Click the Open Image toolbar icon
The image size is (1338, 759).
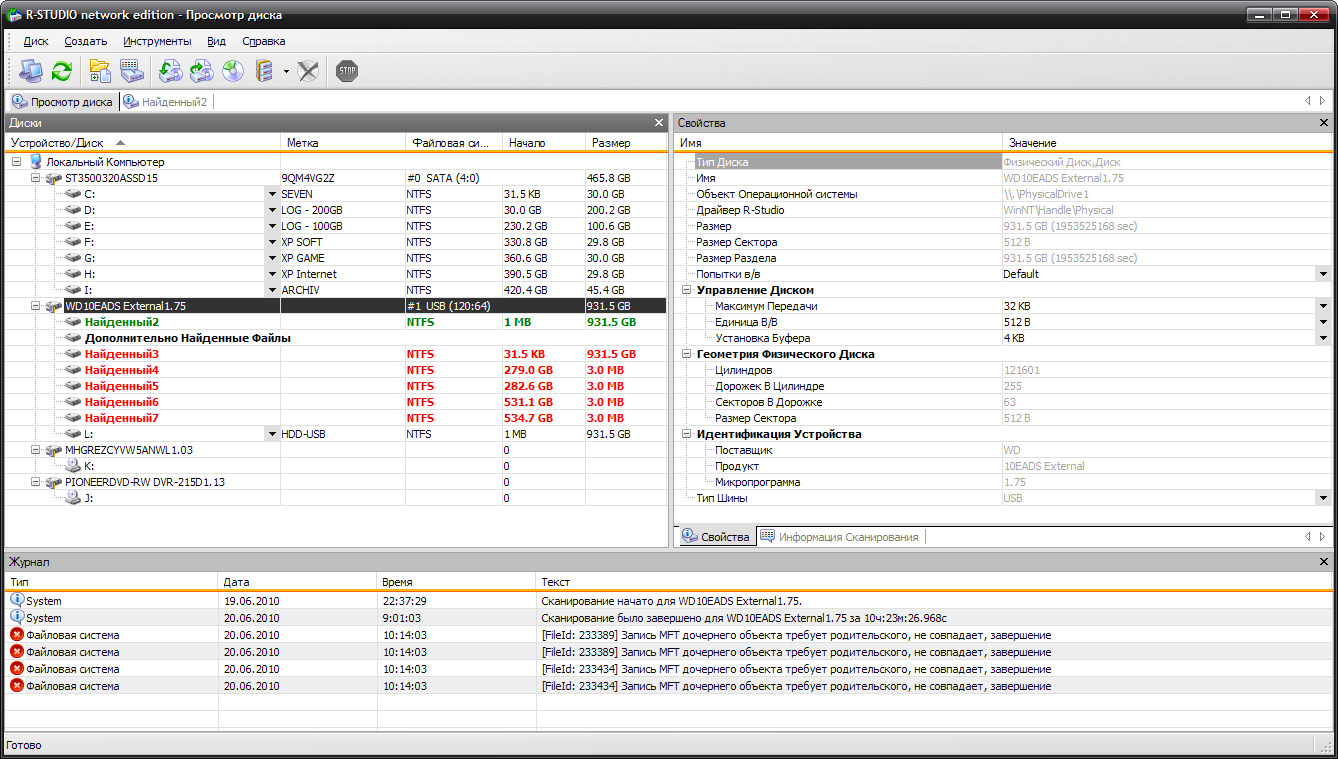click(170, 71)
